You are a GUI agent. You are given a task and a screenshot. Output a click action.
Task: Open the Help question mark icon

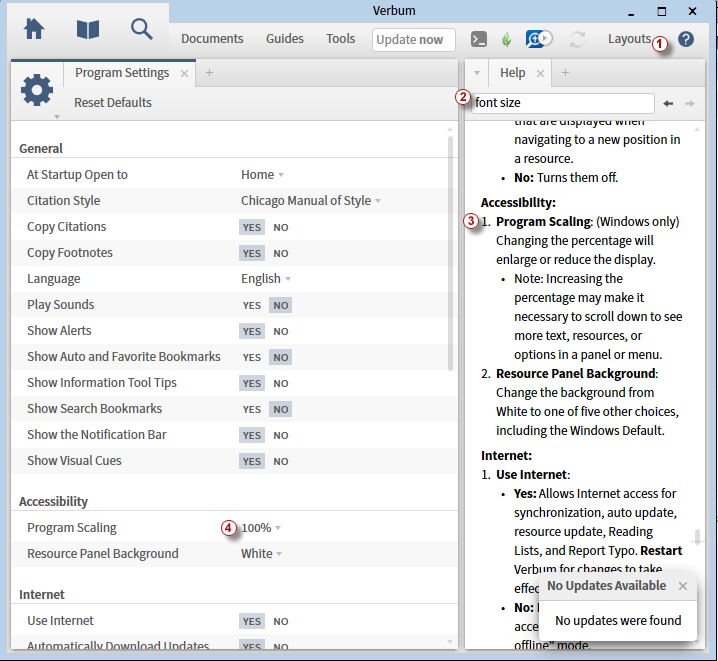[686, 39]
